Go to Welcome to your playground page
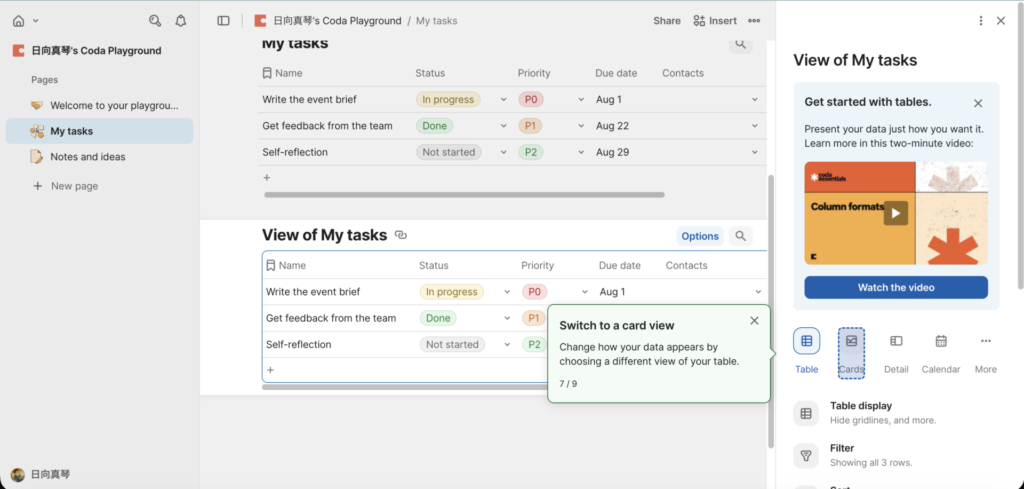The width and height of the screenshot is (1024, 489). 114,105
